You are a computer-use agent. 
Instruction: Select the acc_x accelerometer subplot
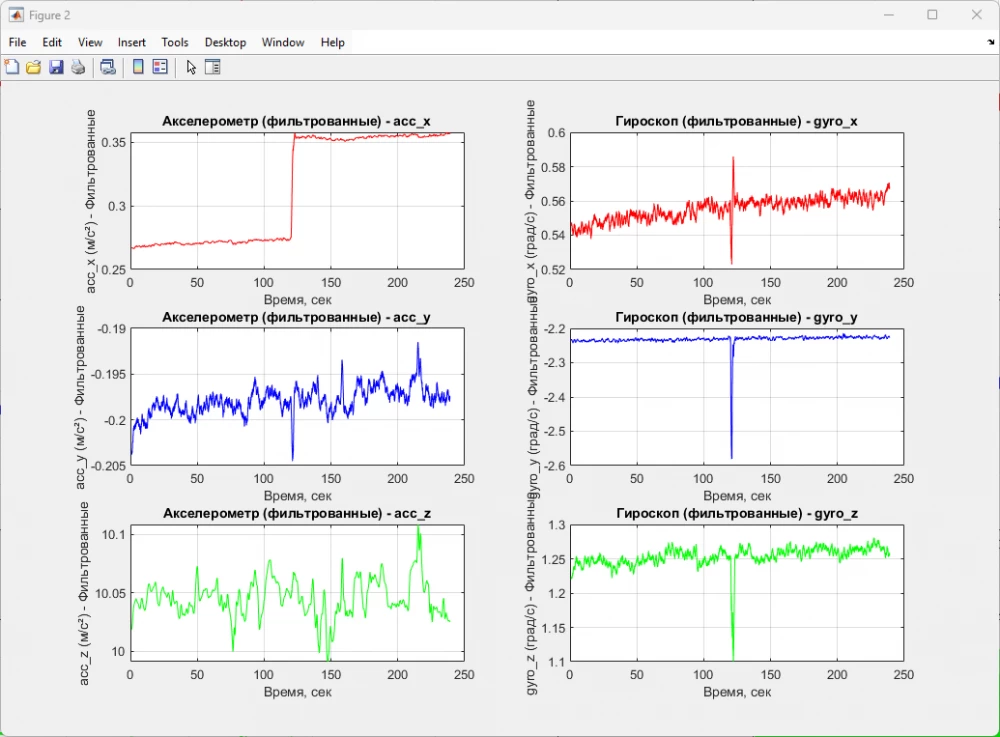point(295,200)
